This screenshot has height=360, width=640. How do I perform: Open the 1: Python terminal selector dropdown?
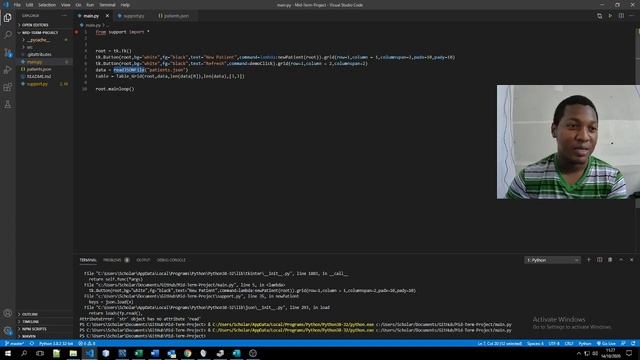pyautogui.click(x=552, y=260)
